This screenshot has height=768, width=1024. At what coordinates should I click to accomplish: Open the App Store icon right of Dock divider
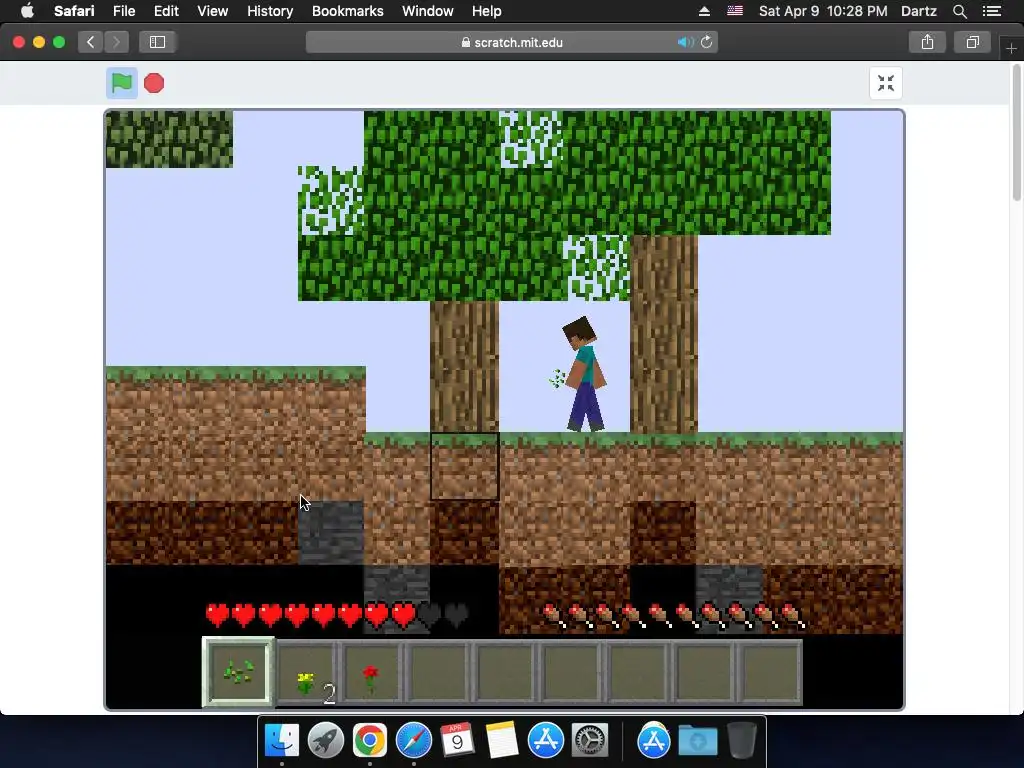pyautogui.click(x=654, y=741)
